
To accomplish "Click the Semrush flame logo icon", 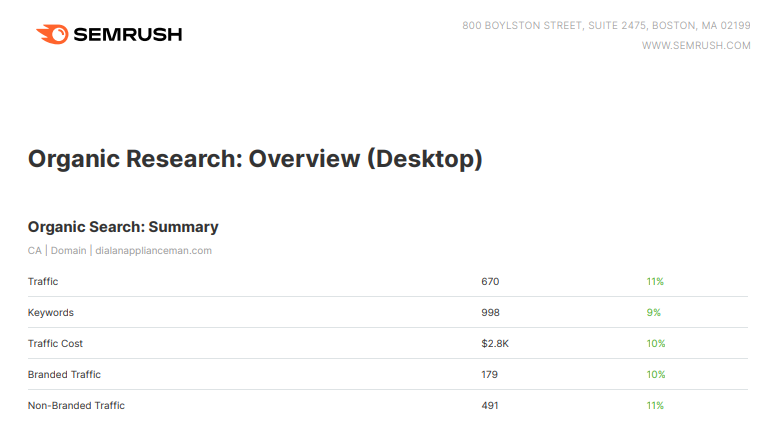I will tap(52, 35).
